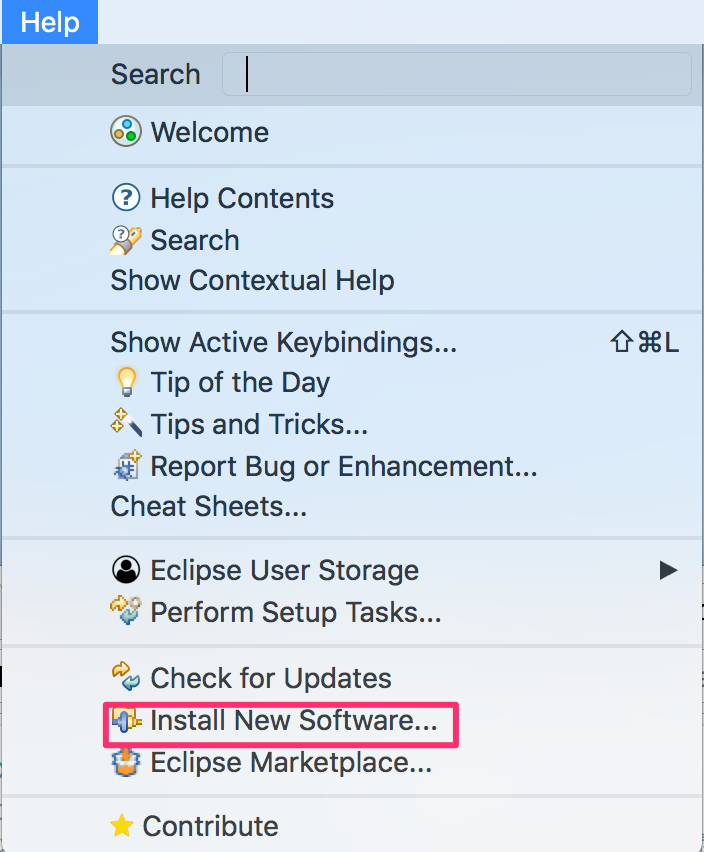The width and height of the screenshot is (704, 852).
Task: Click the Check for Updates arrows icon
Action: (126, 676)
